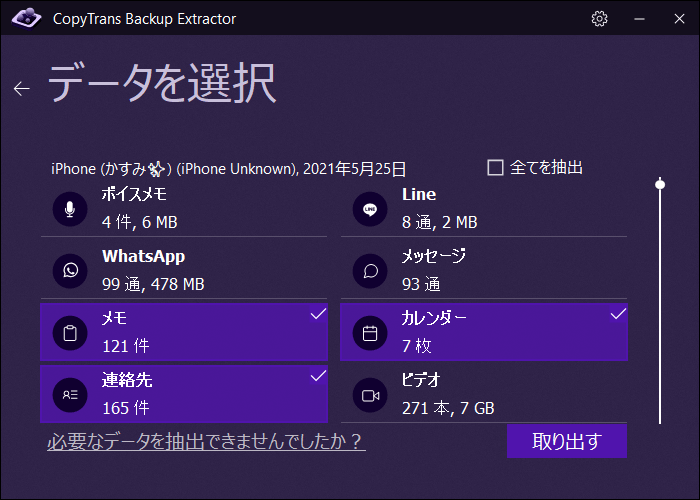Select the WhatsApp title label
Screen dimensions: 700x500
pos(143,256)
